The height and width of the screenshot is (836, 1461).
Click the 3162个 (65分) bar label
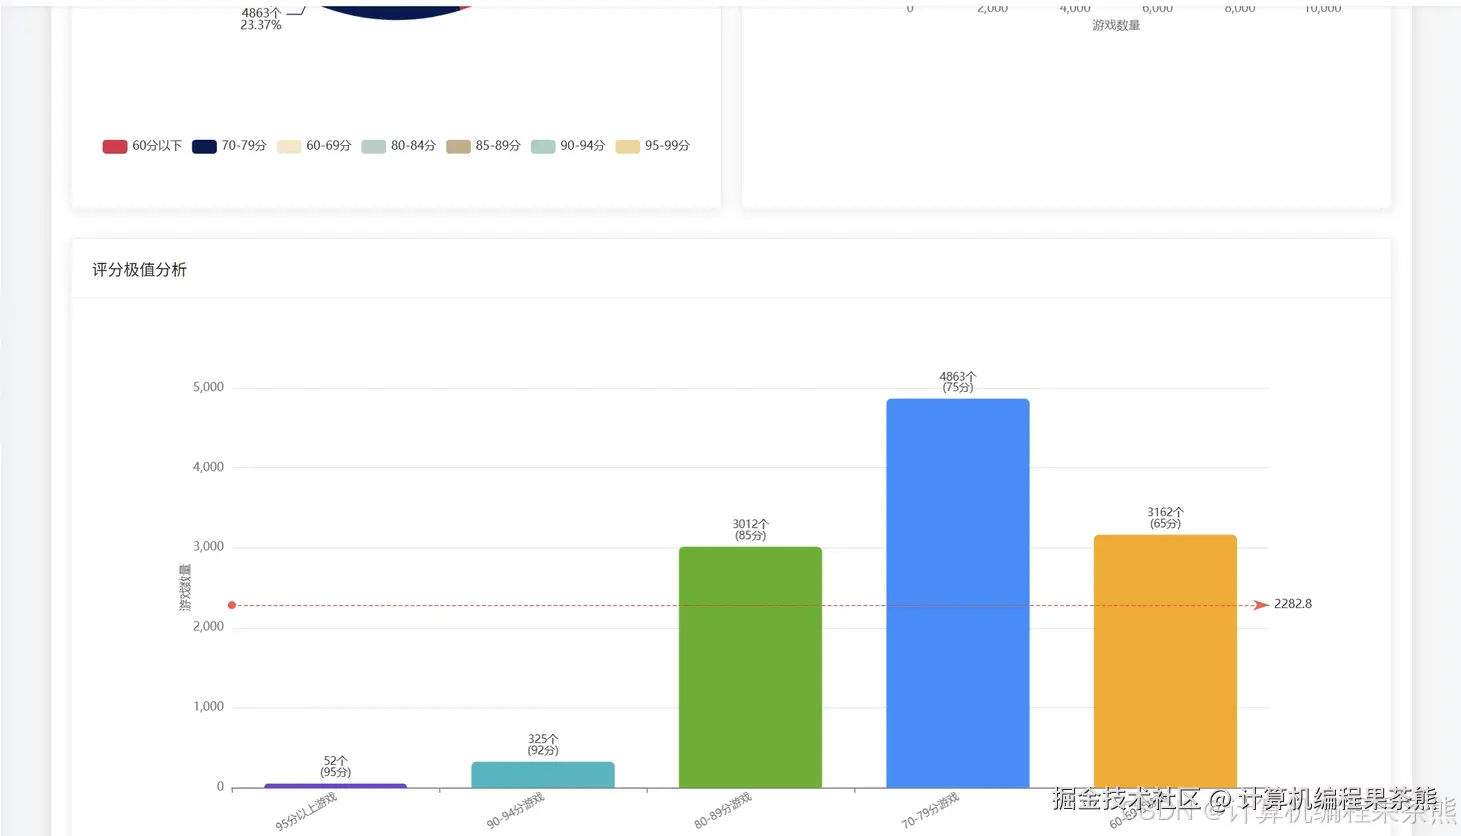(x=1165, y=518)
